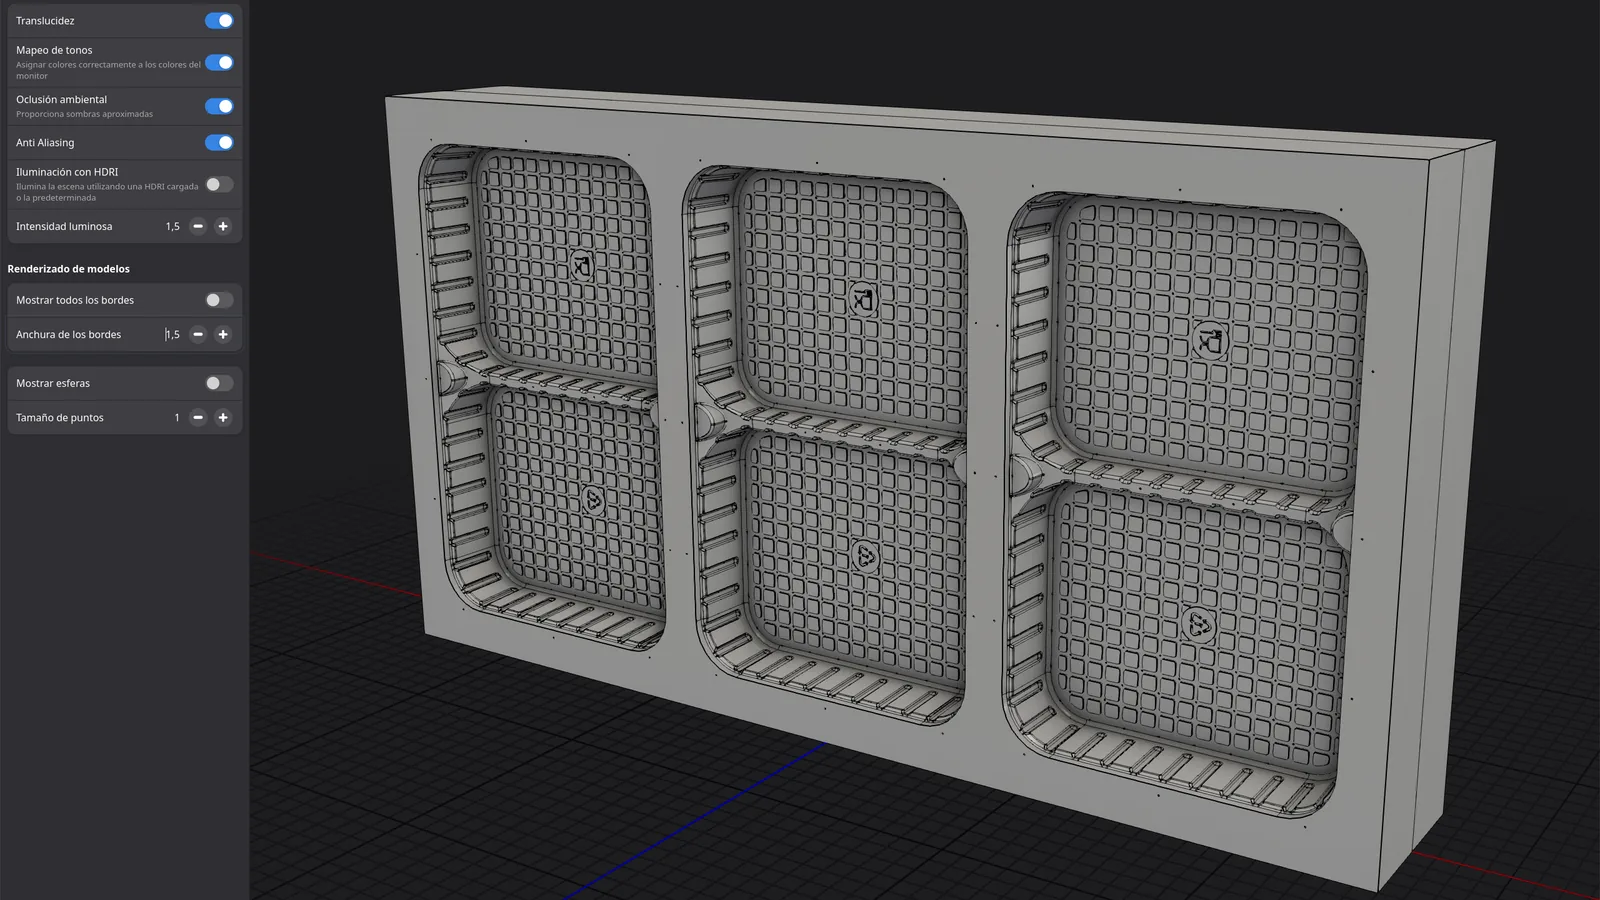1600x900 pixels.
Task: Click the Mostrar esferas label
Action: [x=53, y=383]
